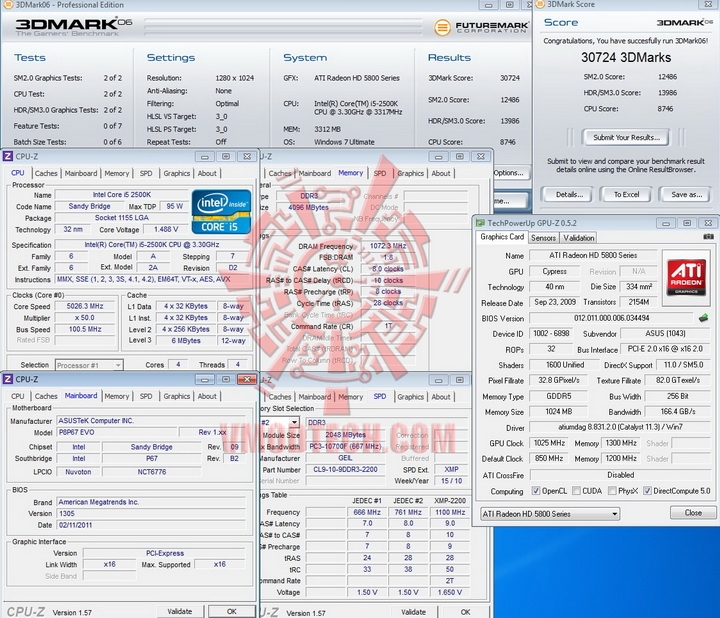Click the XMP-2200 column header in the SPD timings table
The image size is (720, 618).
coord(450,500)
